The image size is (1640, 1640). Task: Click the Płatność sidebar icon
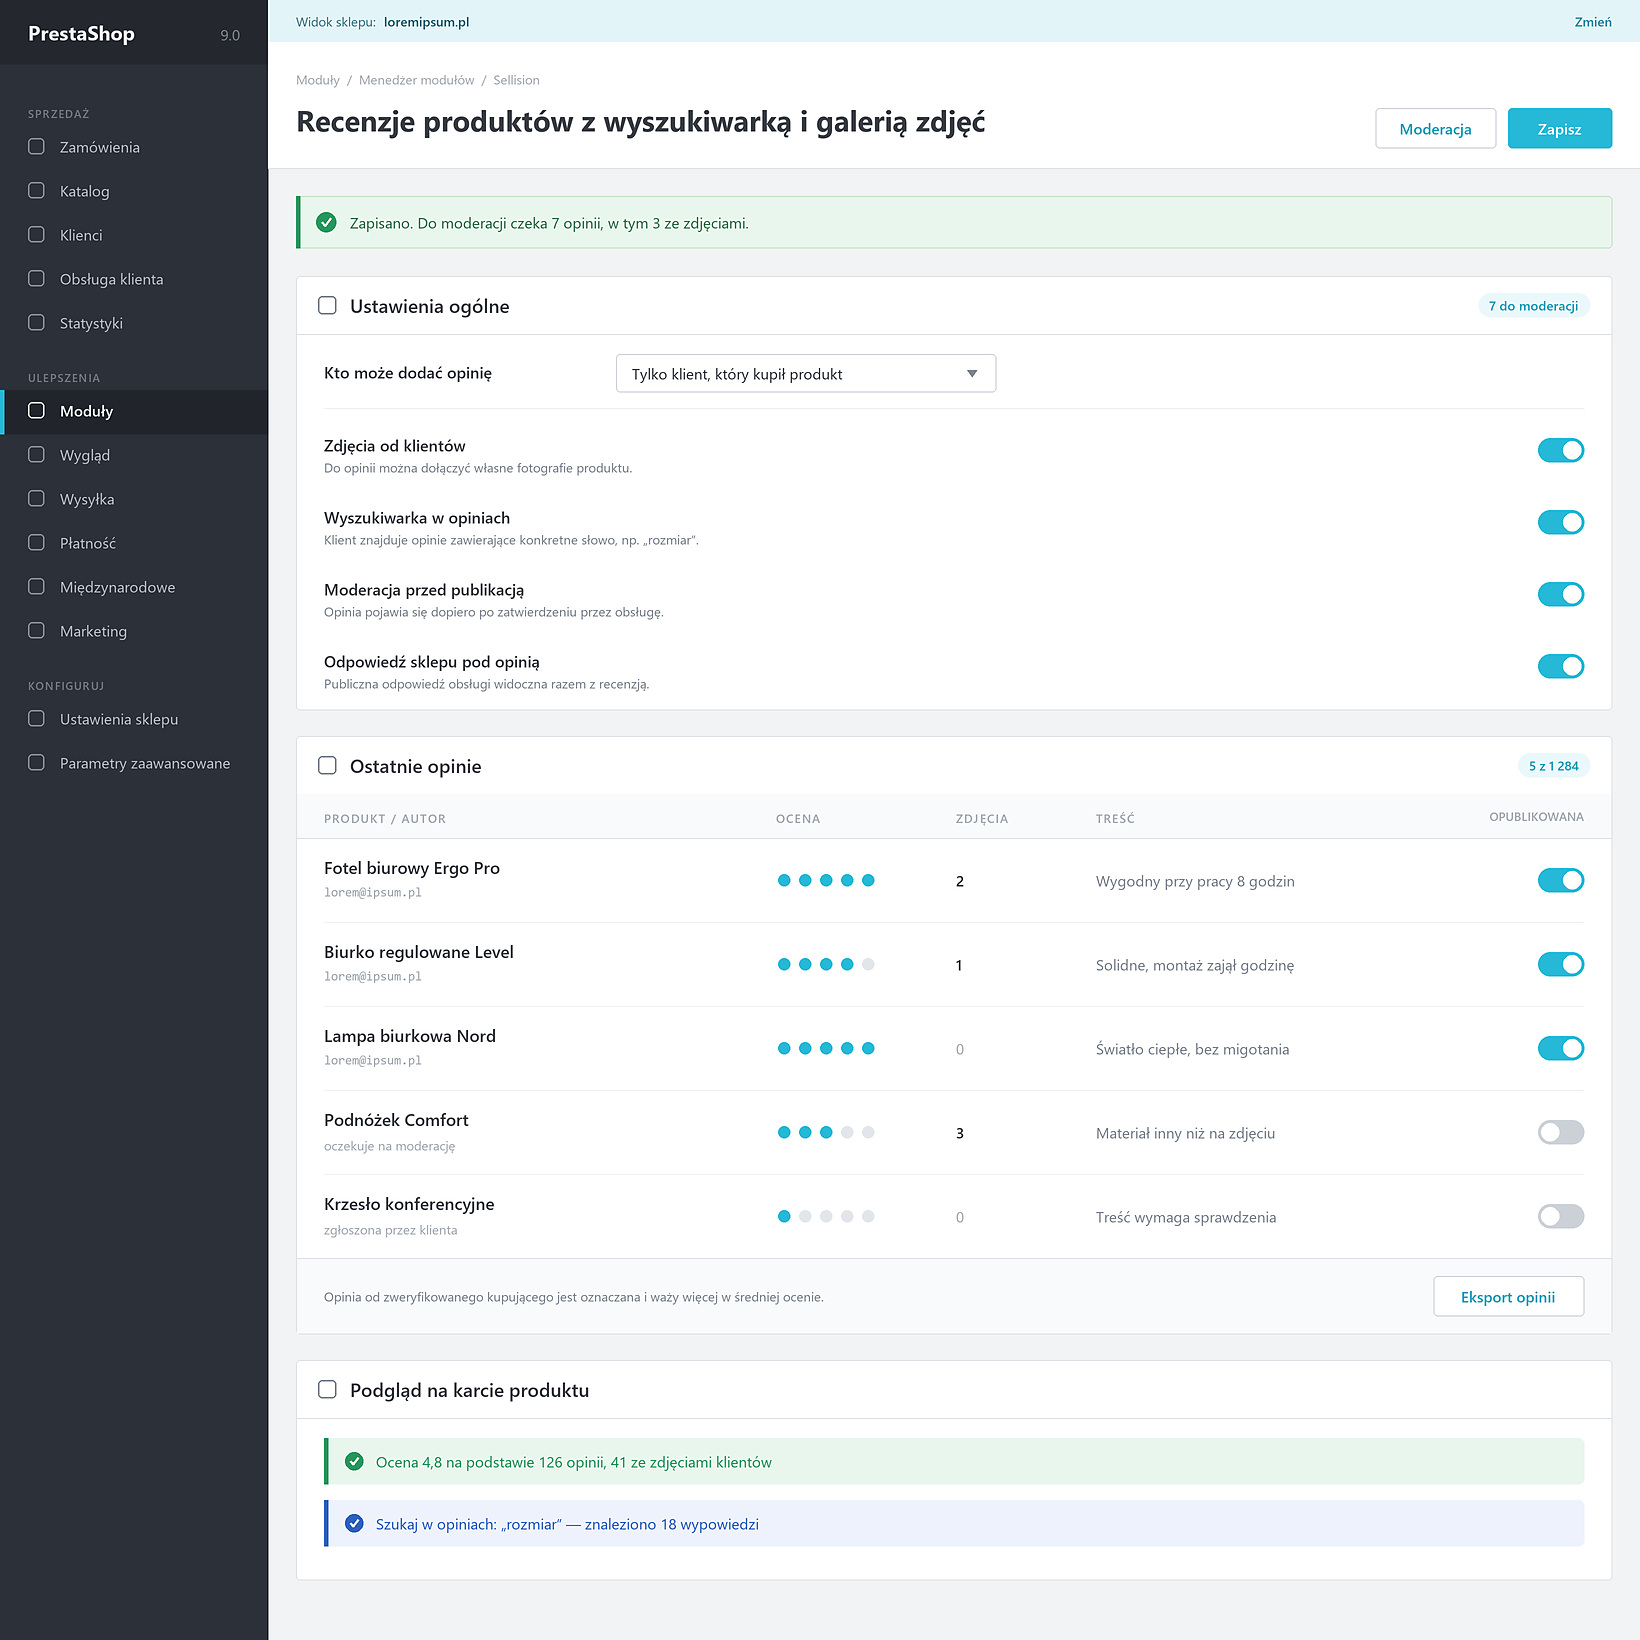coord(36,543)
